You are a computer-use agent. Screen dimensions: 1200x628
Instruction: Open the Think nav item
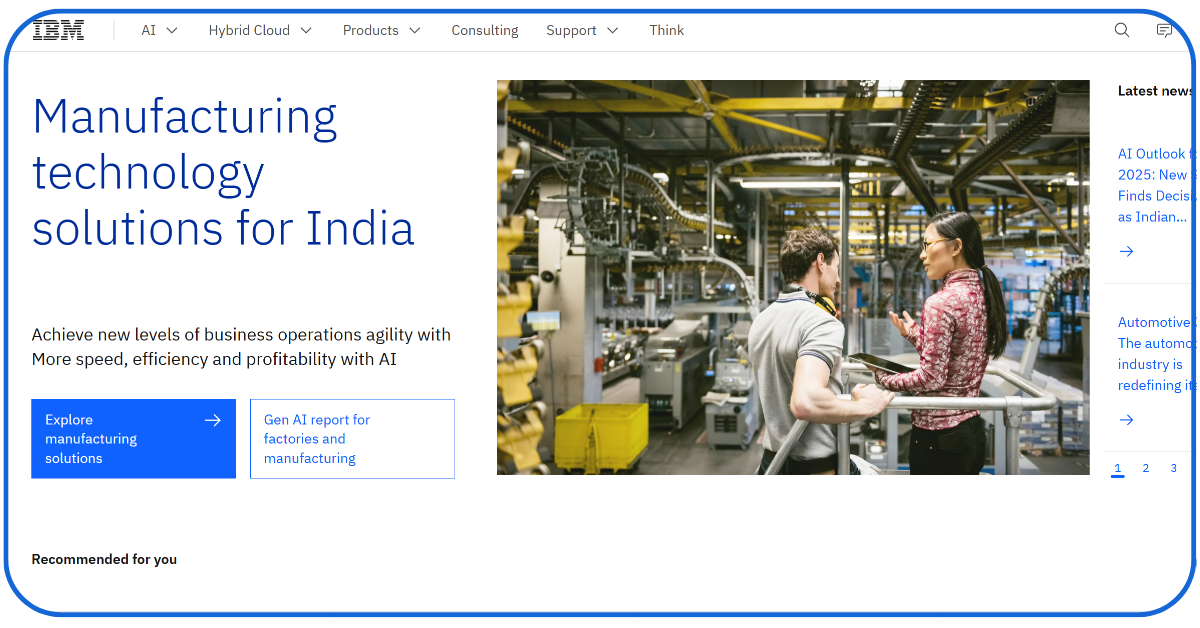667,30
